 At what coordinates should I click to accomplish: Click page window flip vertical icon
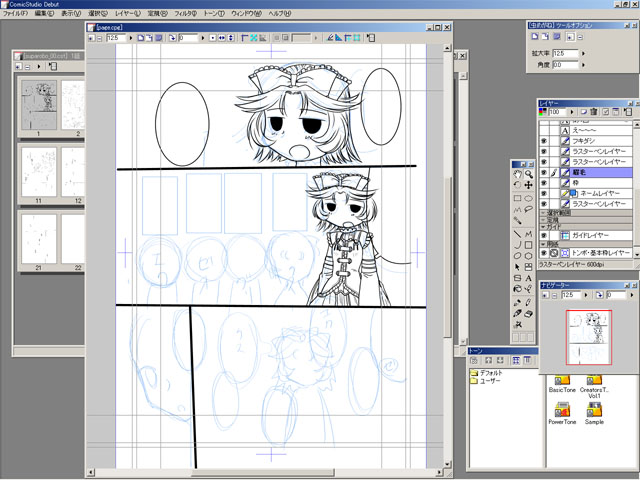[x=231, y=38]
